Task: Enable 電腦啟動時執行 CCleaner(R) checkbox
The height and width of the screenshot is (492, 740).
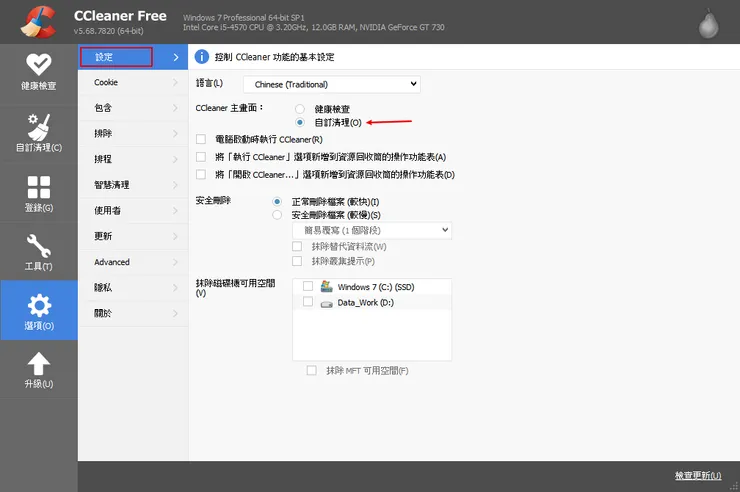Action: 201,139
